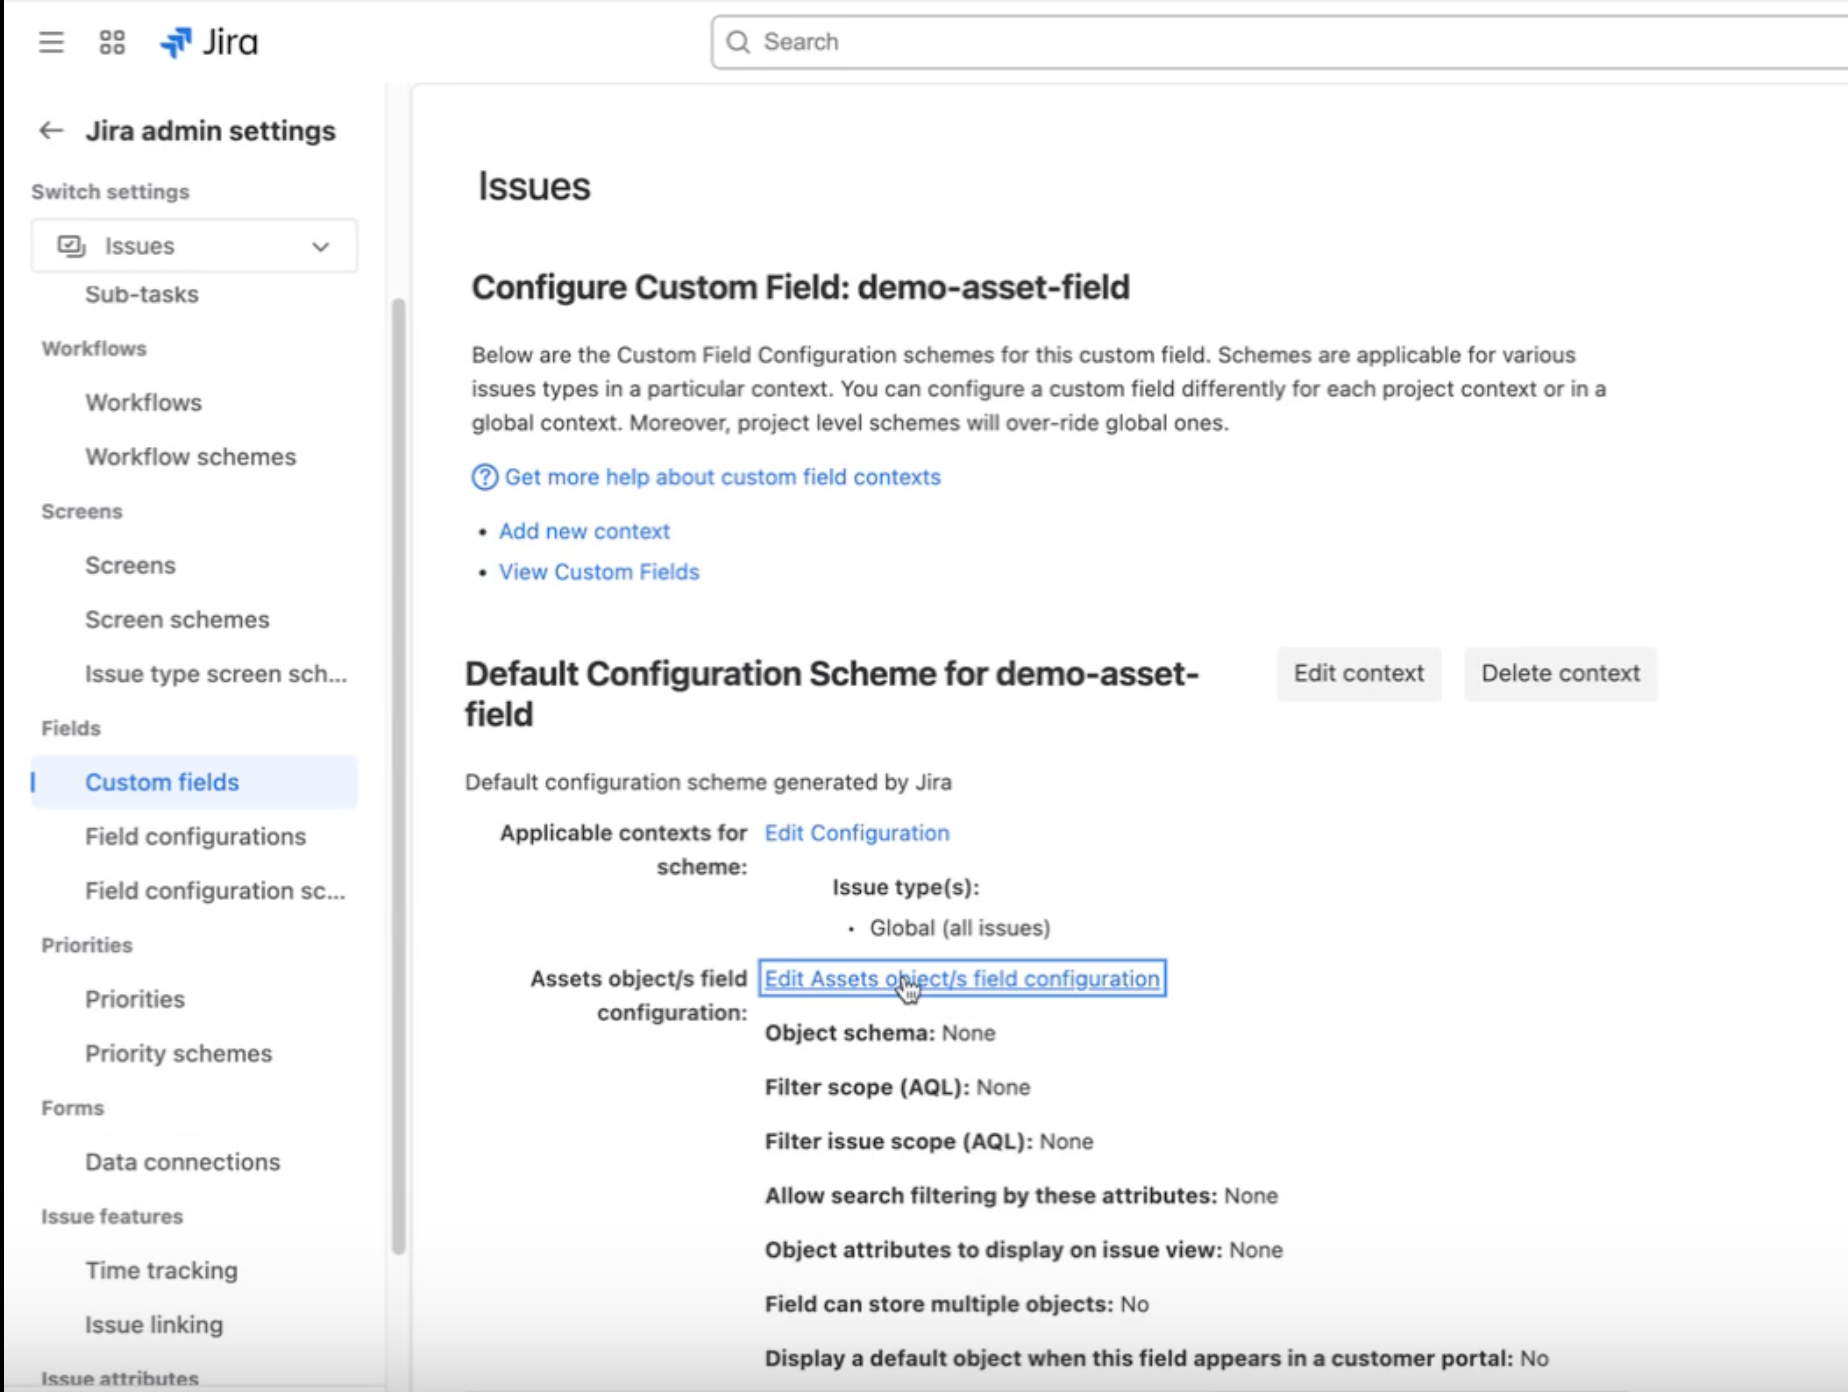
Task: Click the search magnifier icon
Action: 739,42
